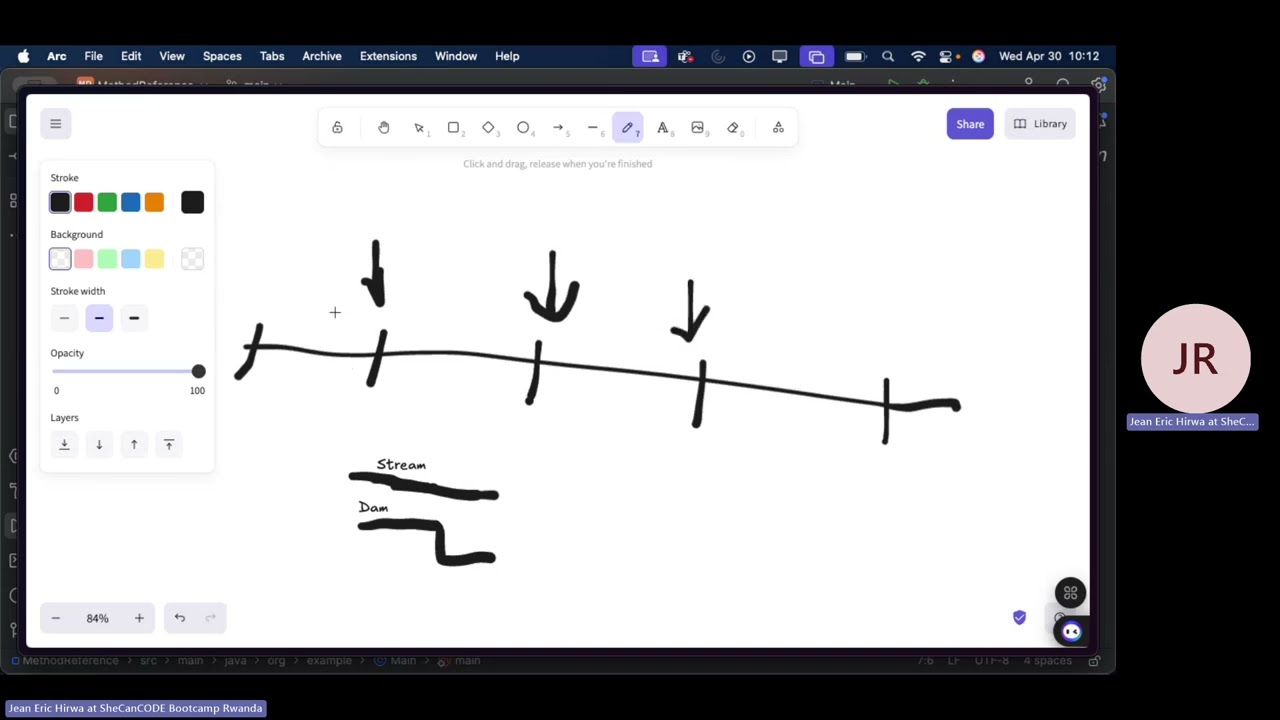Select the Selection arrow tool
This screenshot has height=720, width=1280.
[x=419, y=128]
